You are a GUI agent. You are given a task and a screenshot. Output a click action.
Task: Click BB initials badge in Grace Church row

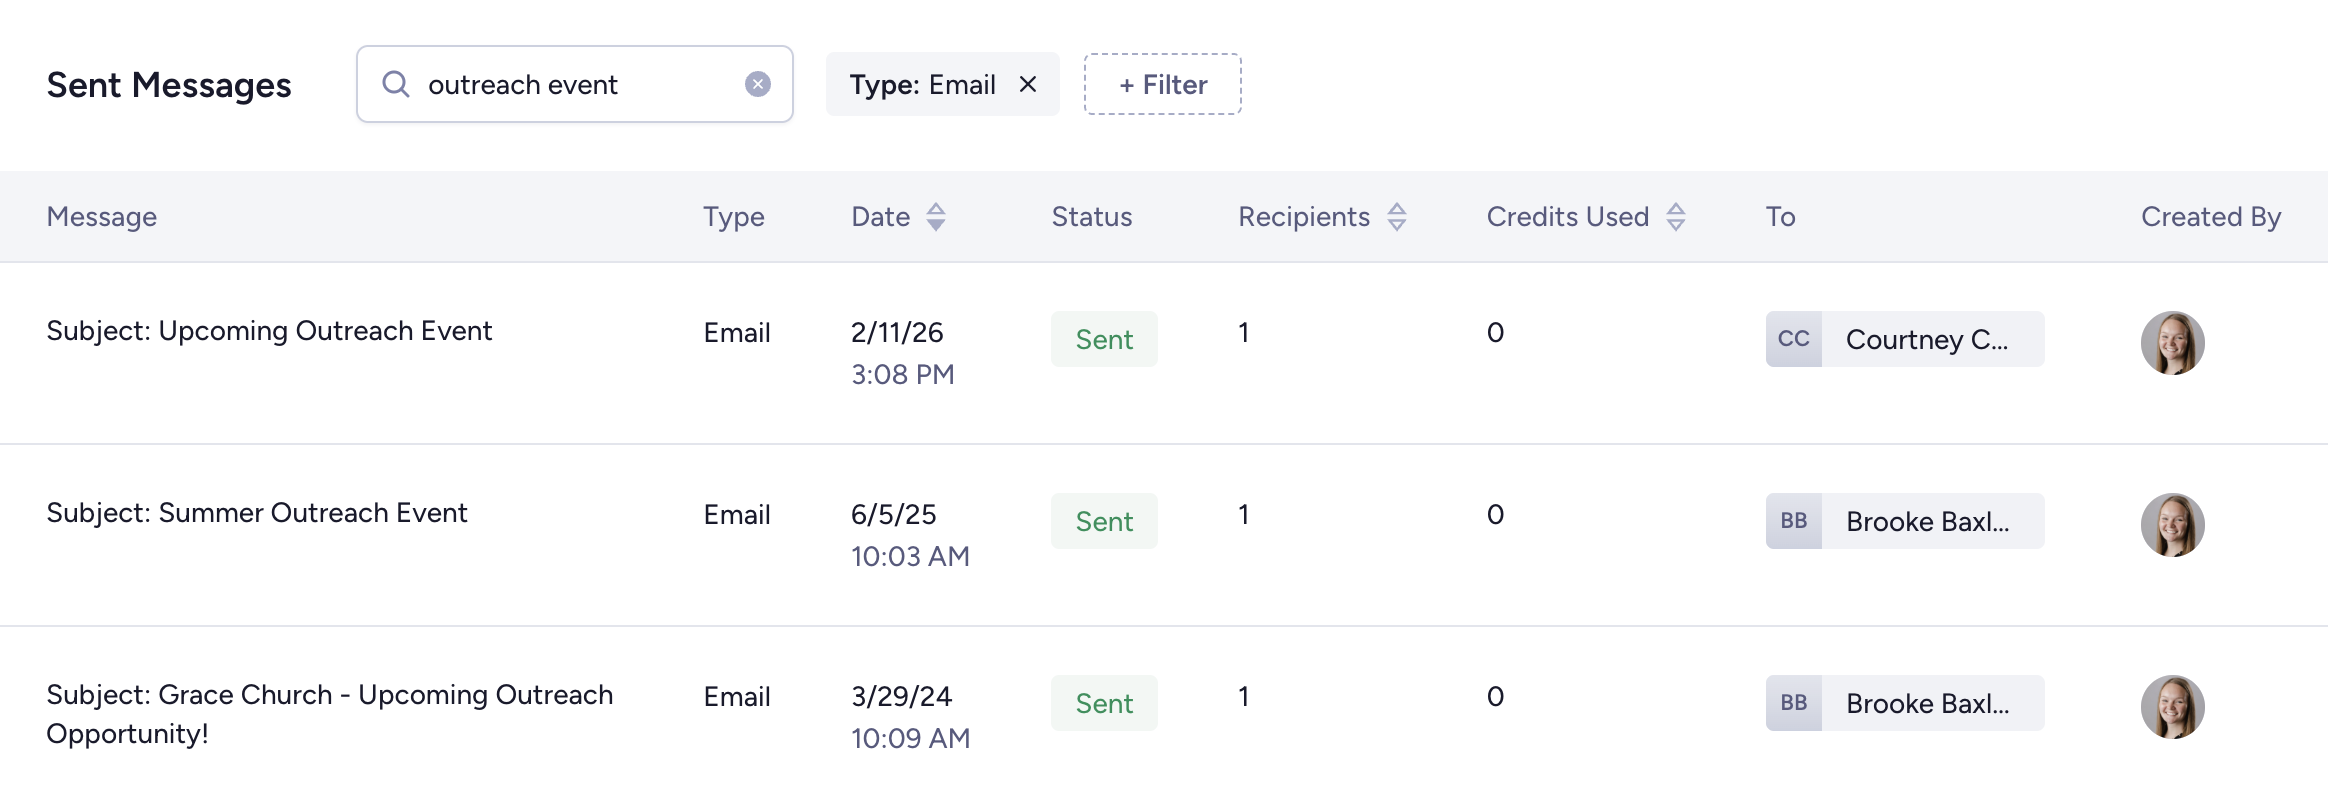(1793, 703)
